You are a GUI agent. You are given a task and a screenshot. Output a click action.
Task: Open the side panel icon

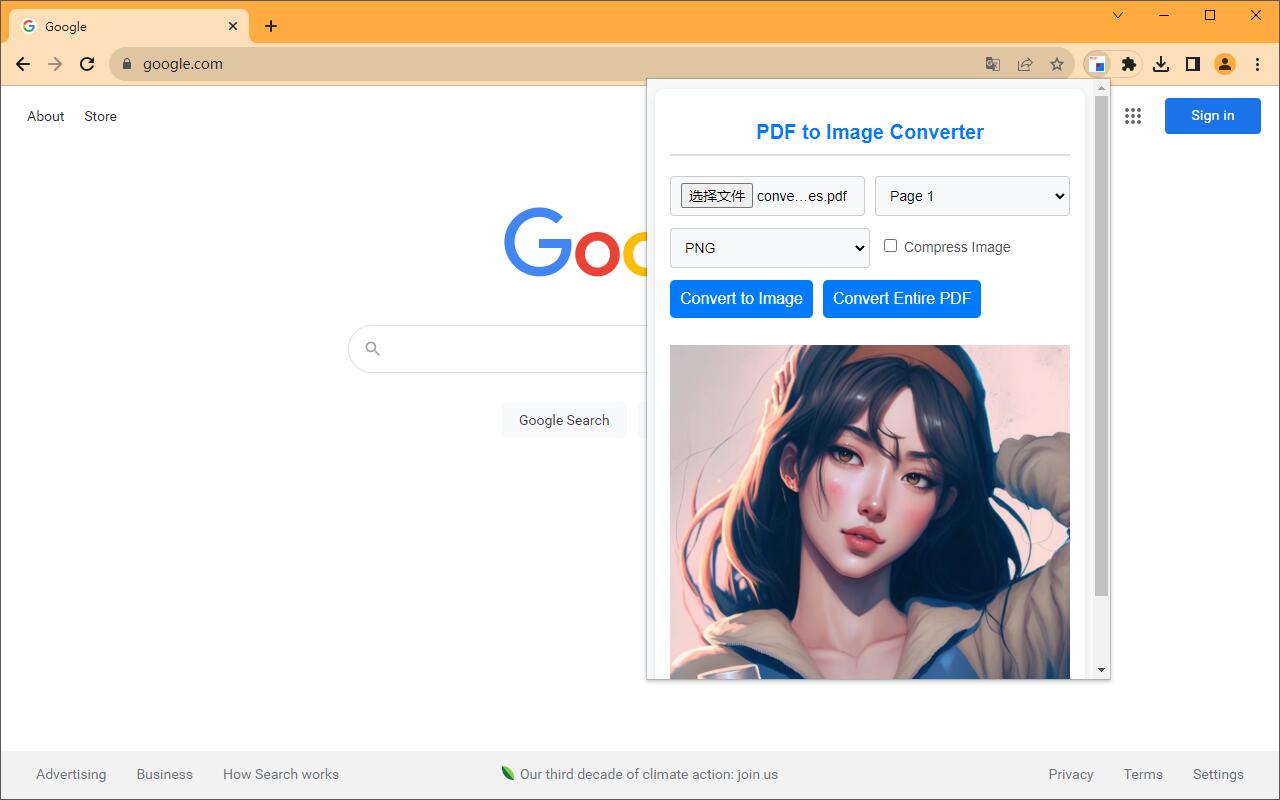click(x=1192, y=63)
